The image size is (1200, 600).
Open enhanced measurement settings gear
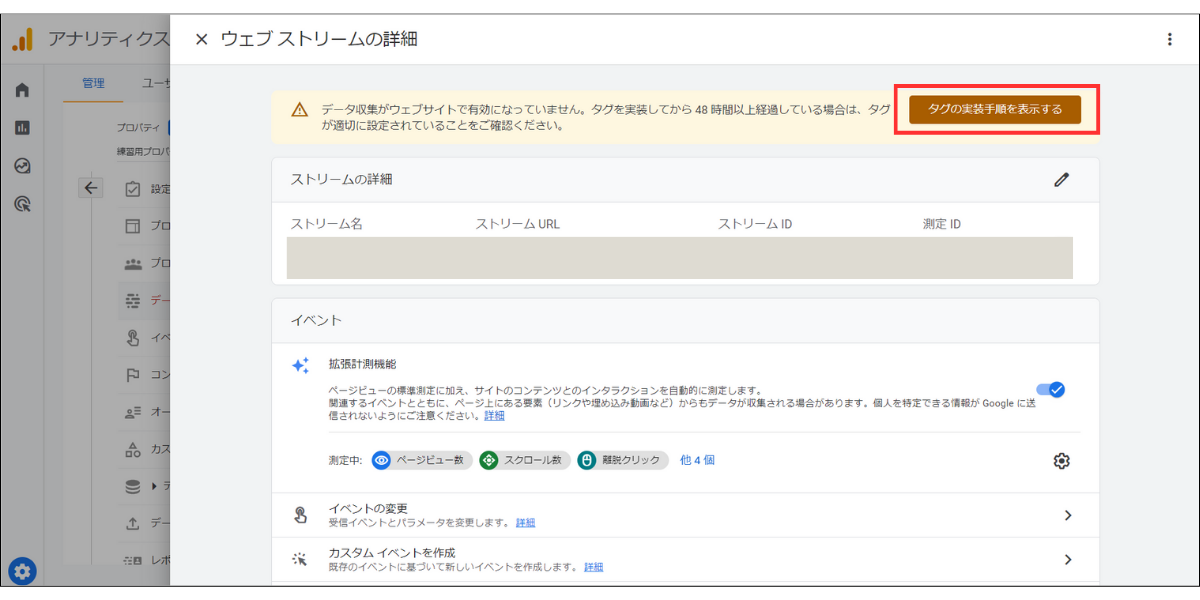click(x=1061, y=461)
